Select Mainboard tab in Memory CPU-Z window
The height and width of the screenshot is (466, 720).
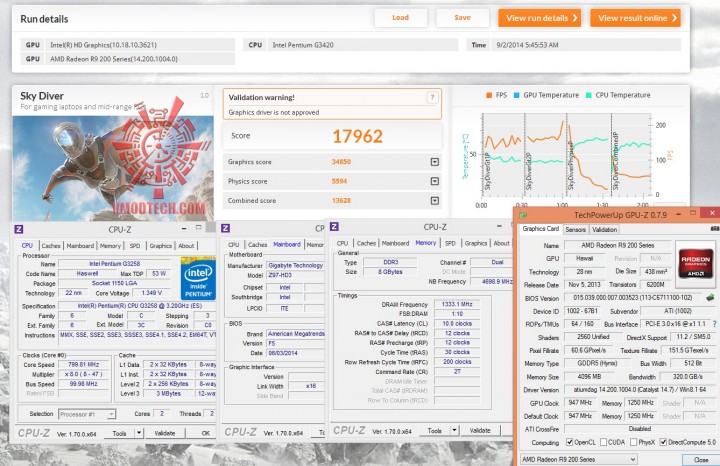coord(395,243)
